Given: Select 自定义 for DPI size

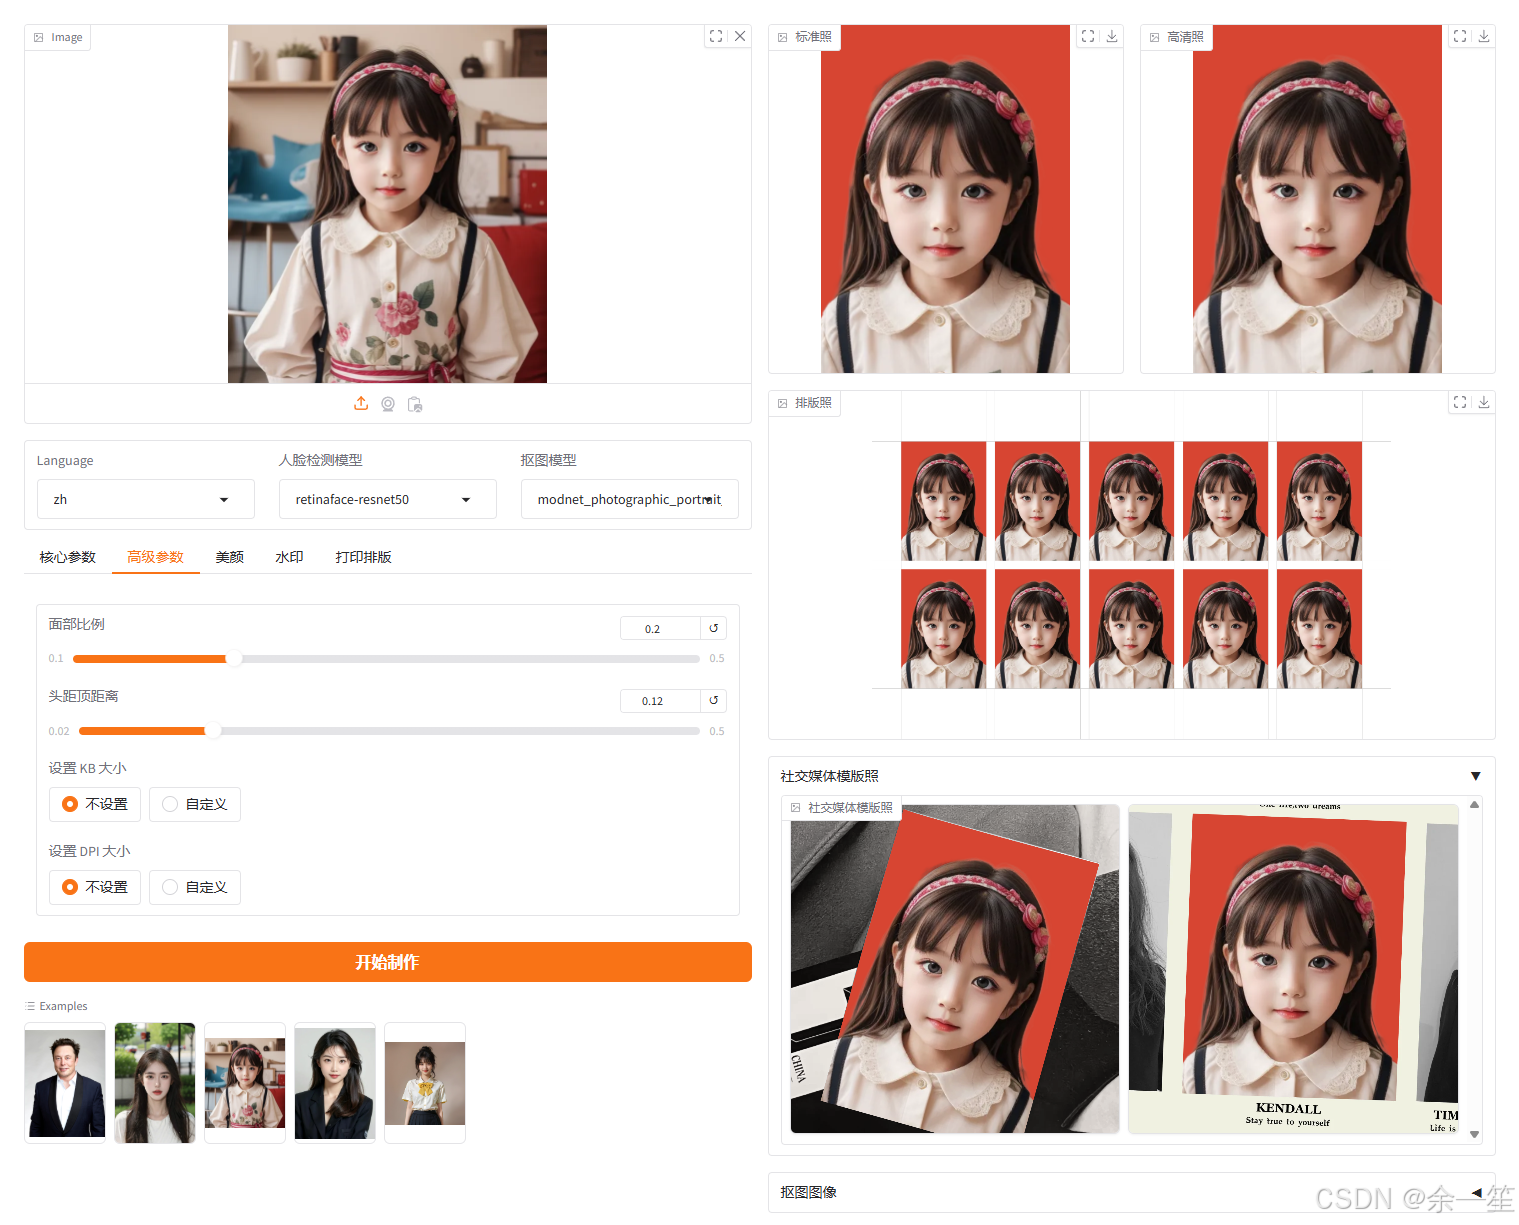Looking at the screenshot, I should pyautogui.click(x=195, y=887).
